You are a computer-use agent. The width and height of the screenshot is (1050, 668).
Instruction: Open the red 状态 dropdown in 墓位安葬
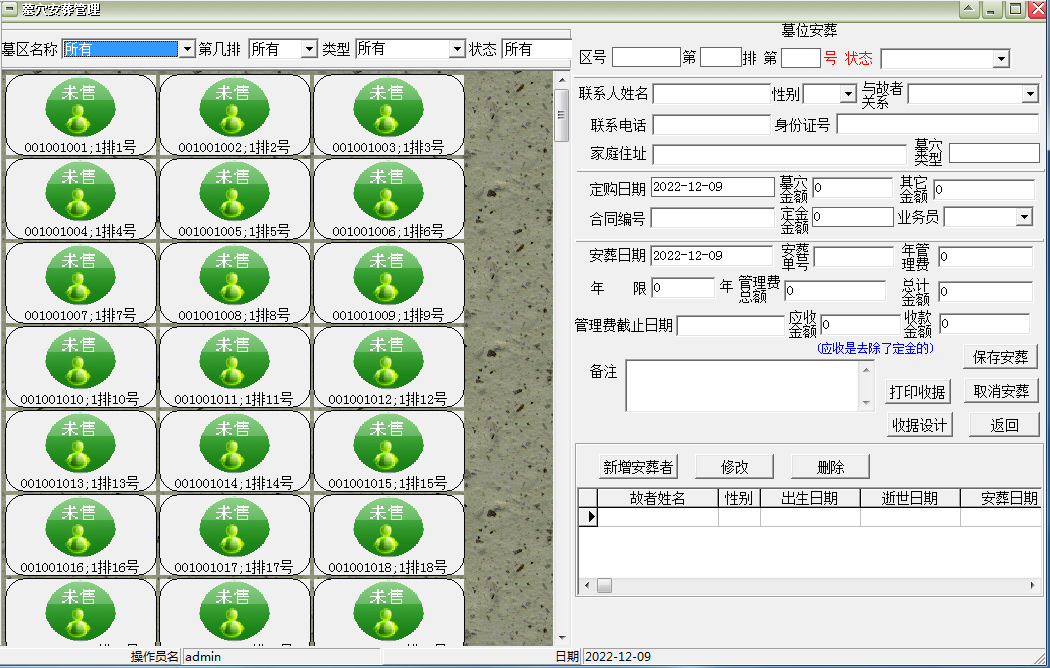pyautogui.click(x=1001, y=59)
